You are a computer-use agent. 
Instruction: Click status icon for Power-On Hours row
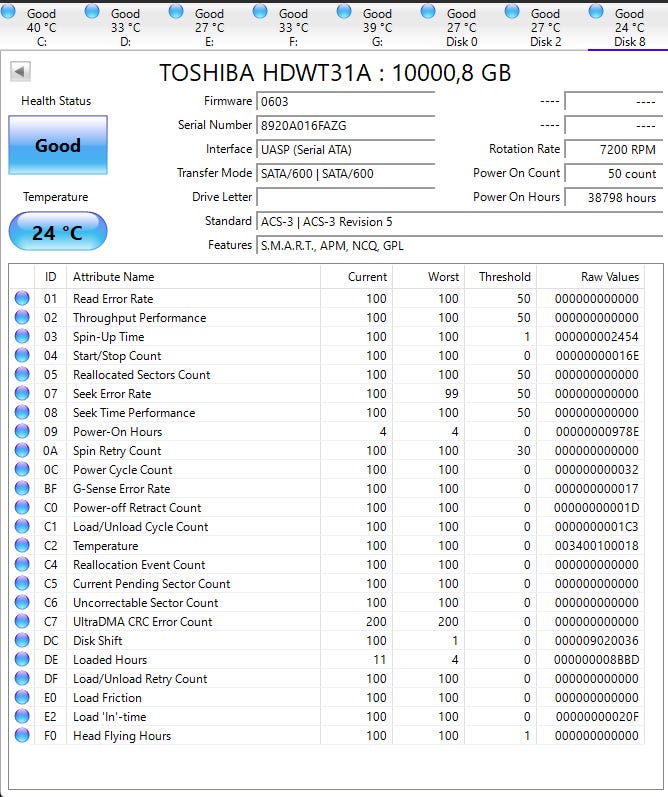22,431
